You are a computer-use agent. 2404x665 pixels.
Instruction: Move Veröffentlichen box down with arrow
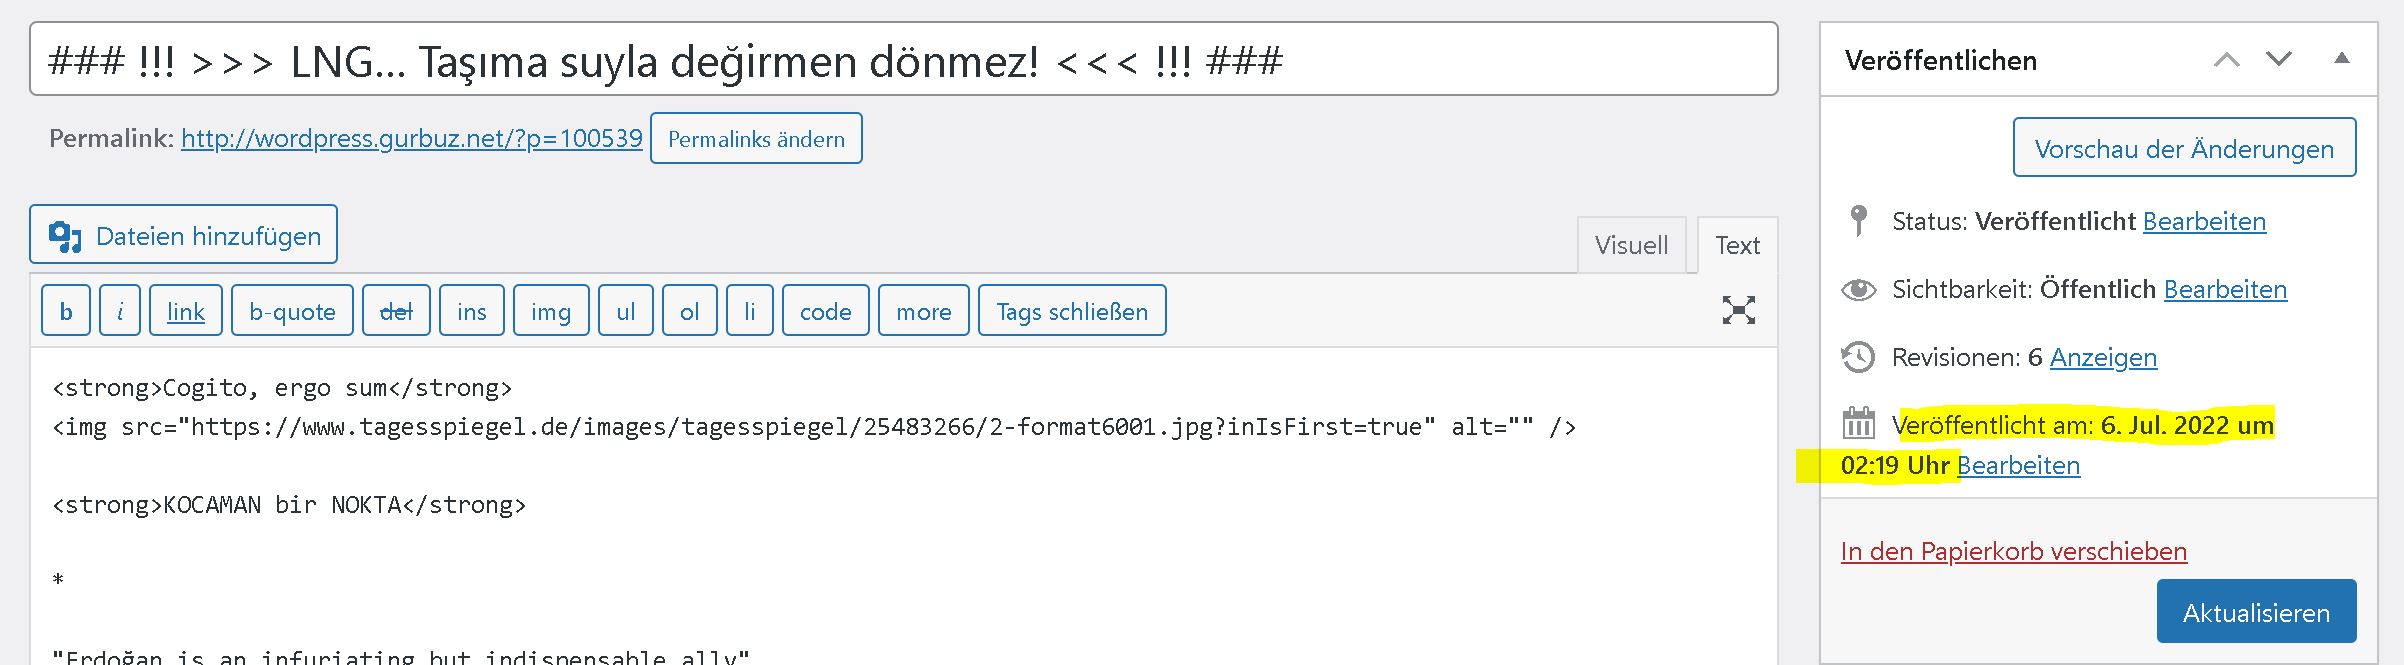2279,59
